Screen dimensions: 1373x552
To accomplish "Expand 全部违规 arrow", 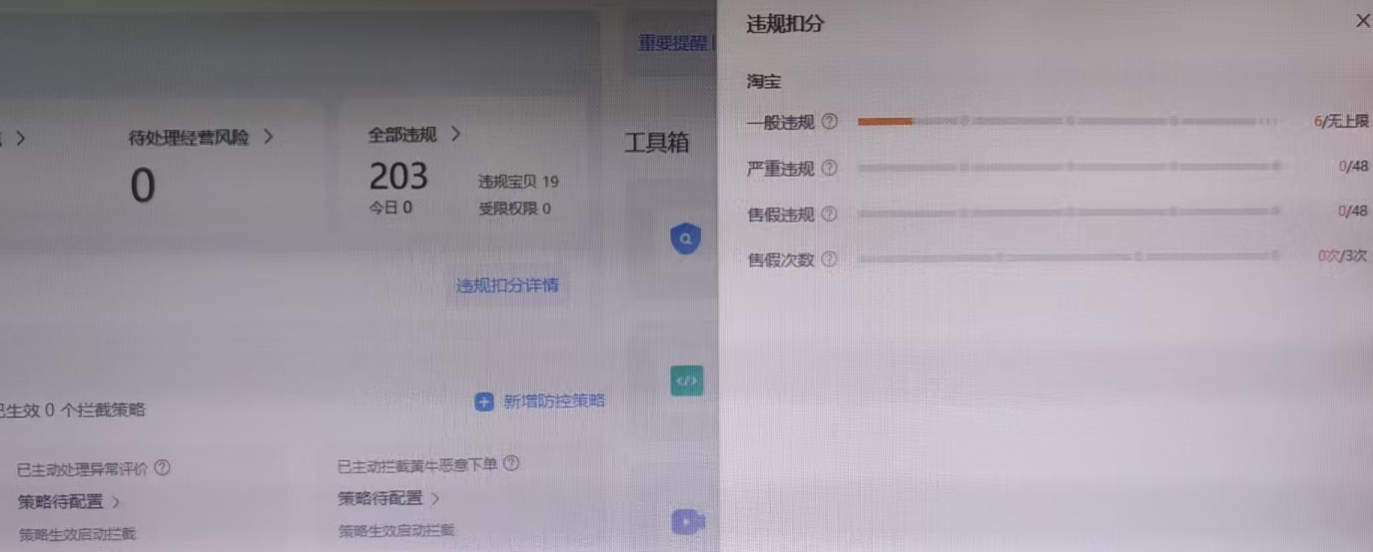I will tap(455, 133).
